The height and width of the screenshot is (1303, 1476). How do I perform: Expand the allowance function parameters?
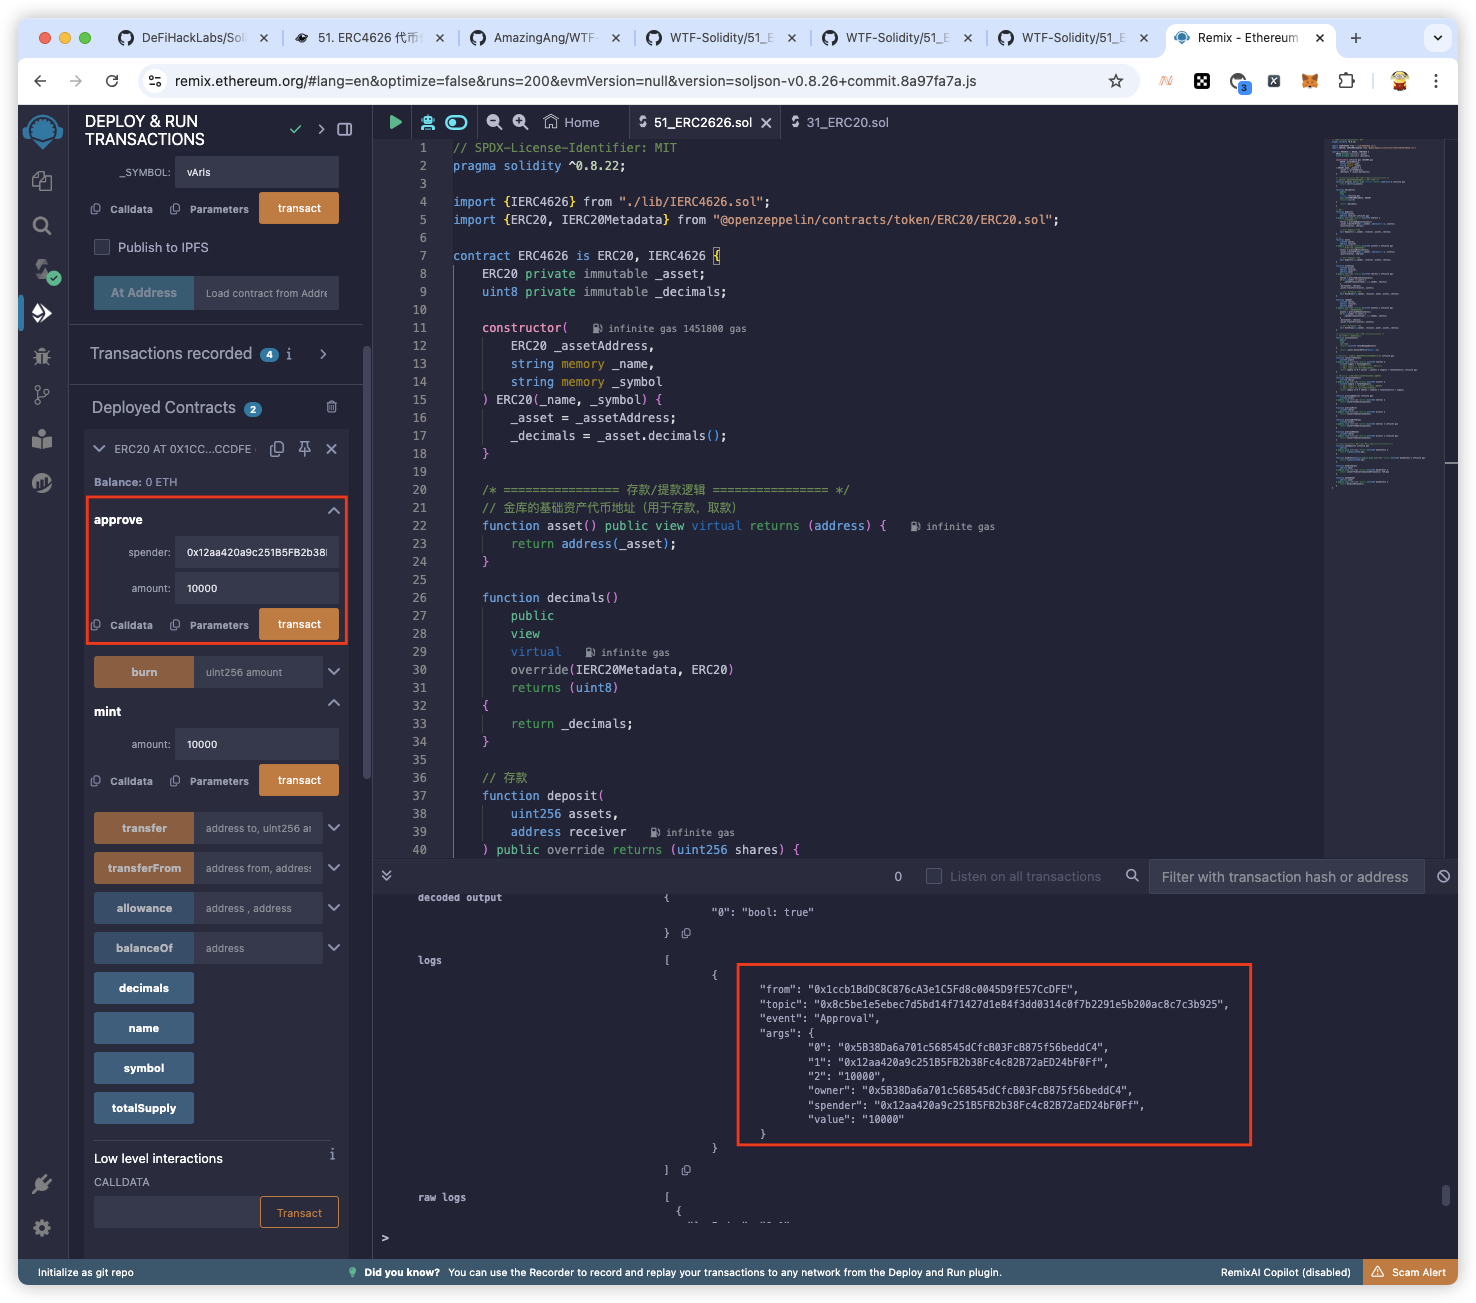click(334, 908)
